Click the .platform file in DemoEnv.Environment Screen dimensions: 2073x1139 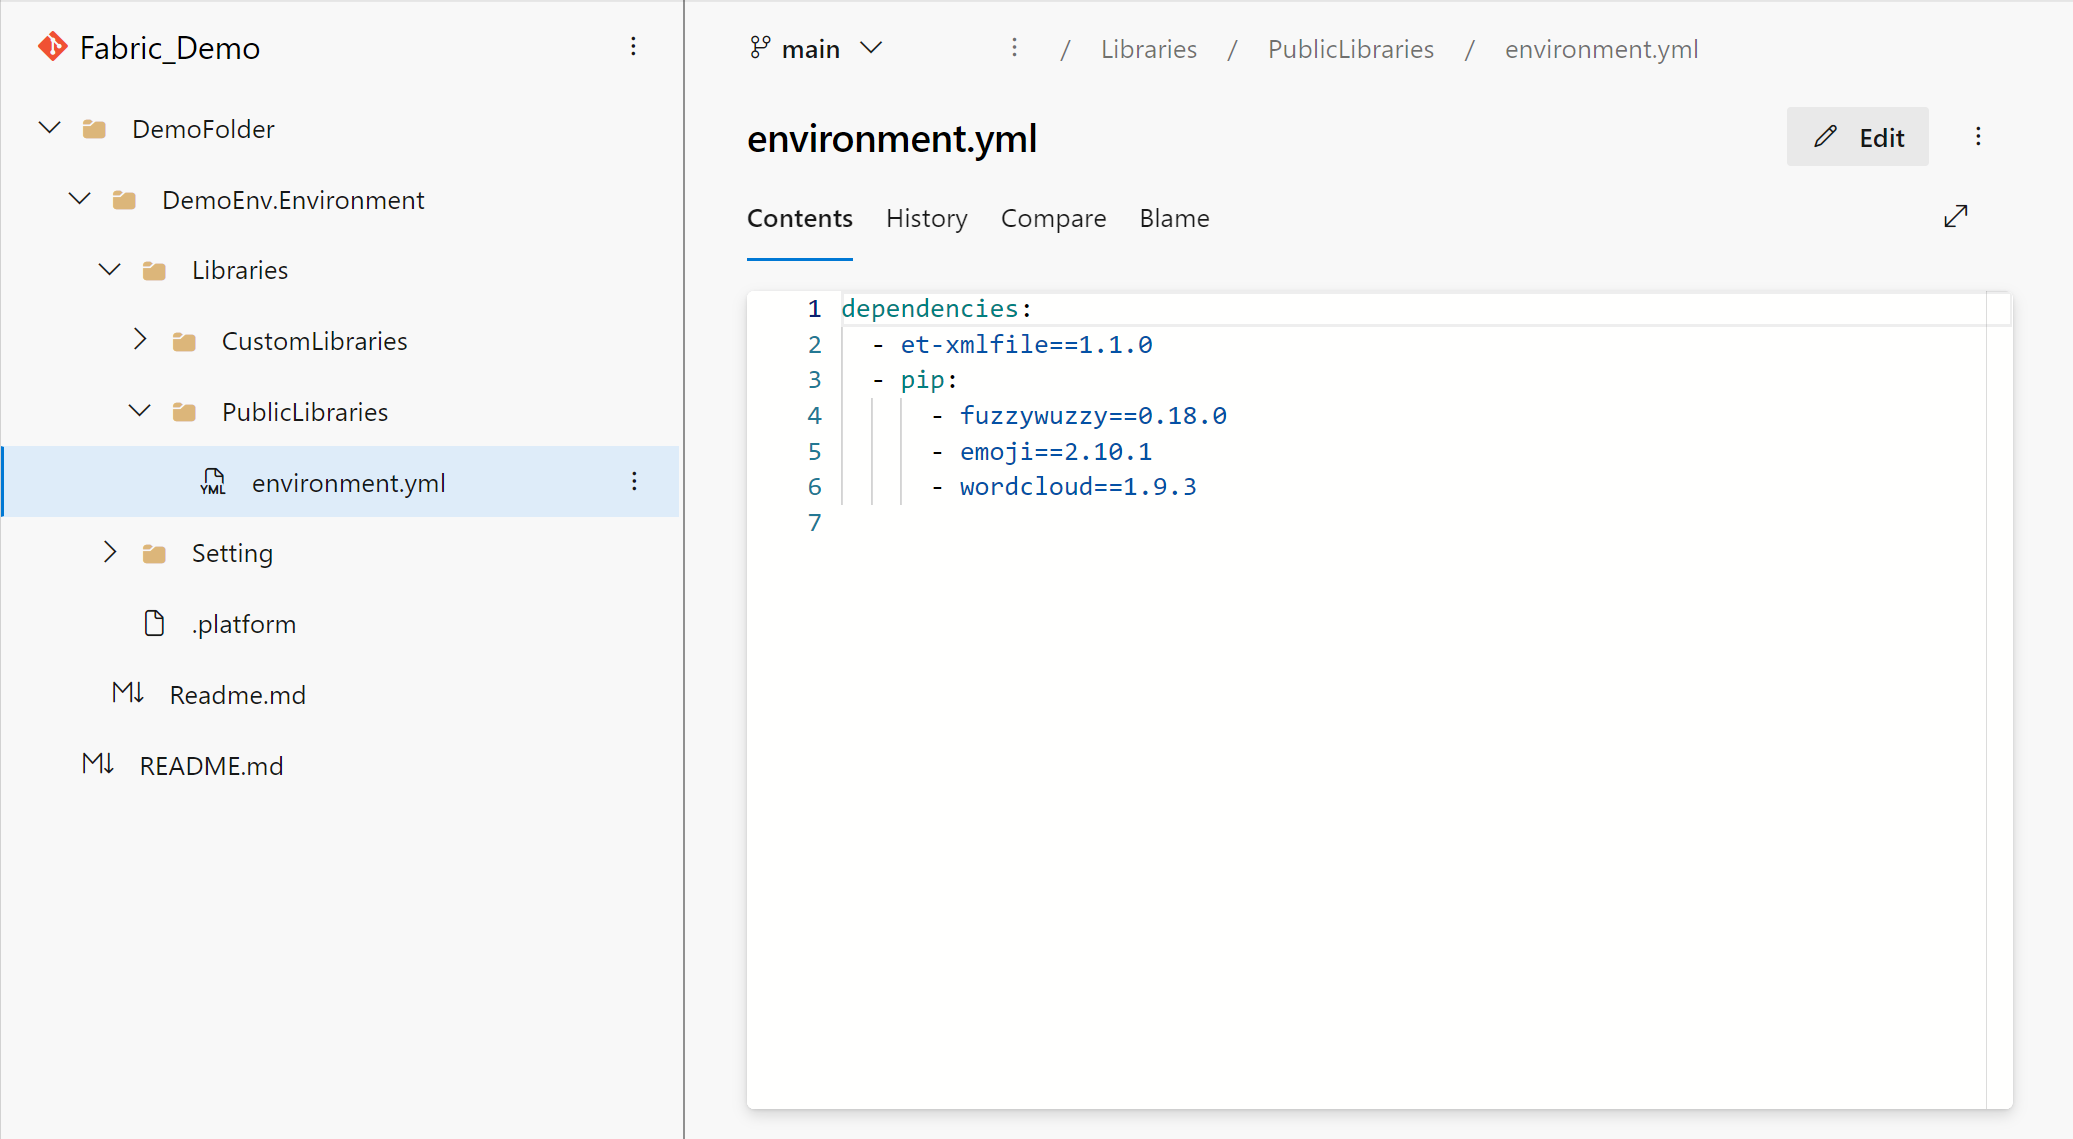tap(245, 624)
